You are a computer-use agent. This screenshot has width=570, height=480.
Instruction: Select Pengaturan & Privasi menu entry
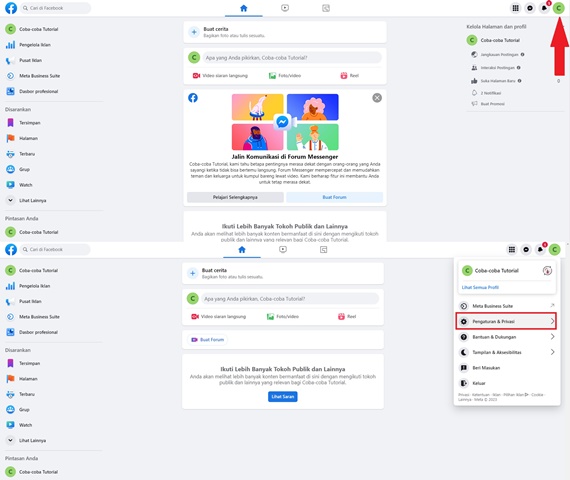pos(506,321)
